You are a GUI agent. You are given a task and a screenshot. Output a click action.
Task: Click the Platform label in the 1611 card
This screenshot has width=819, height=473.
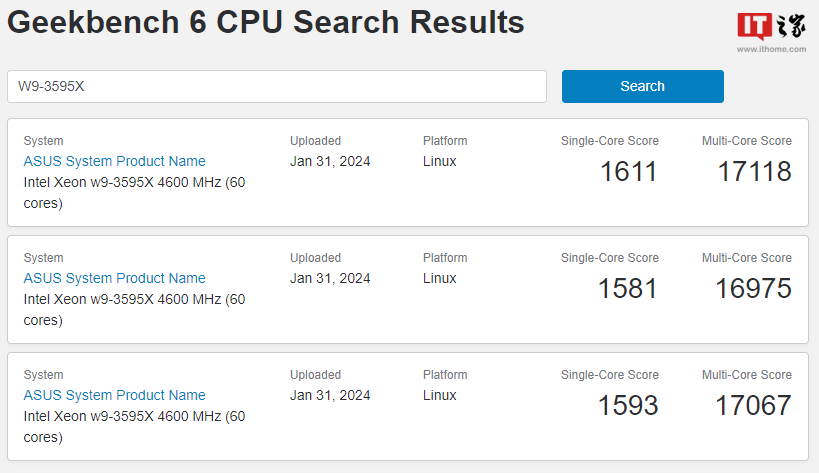click(445, 141)
